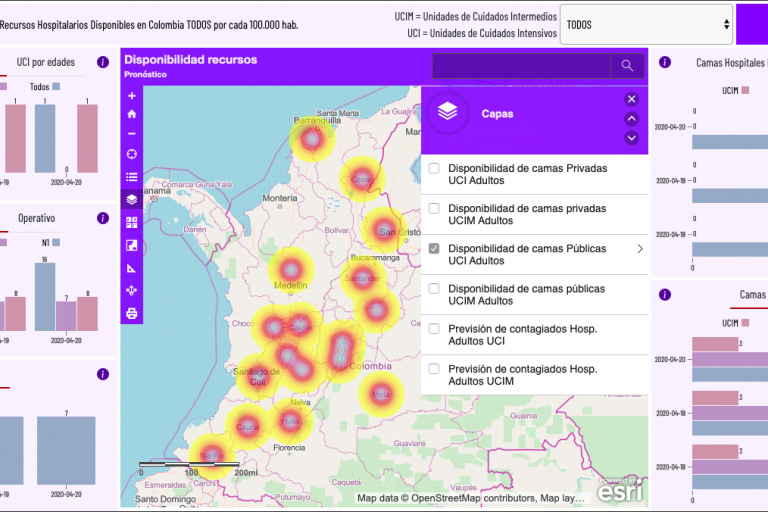This screenshot has width=768, height=512.
Task: Open info for UCI por edades chart
Action: coord(103,62)
